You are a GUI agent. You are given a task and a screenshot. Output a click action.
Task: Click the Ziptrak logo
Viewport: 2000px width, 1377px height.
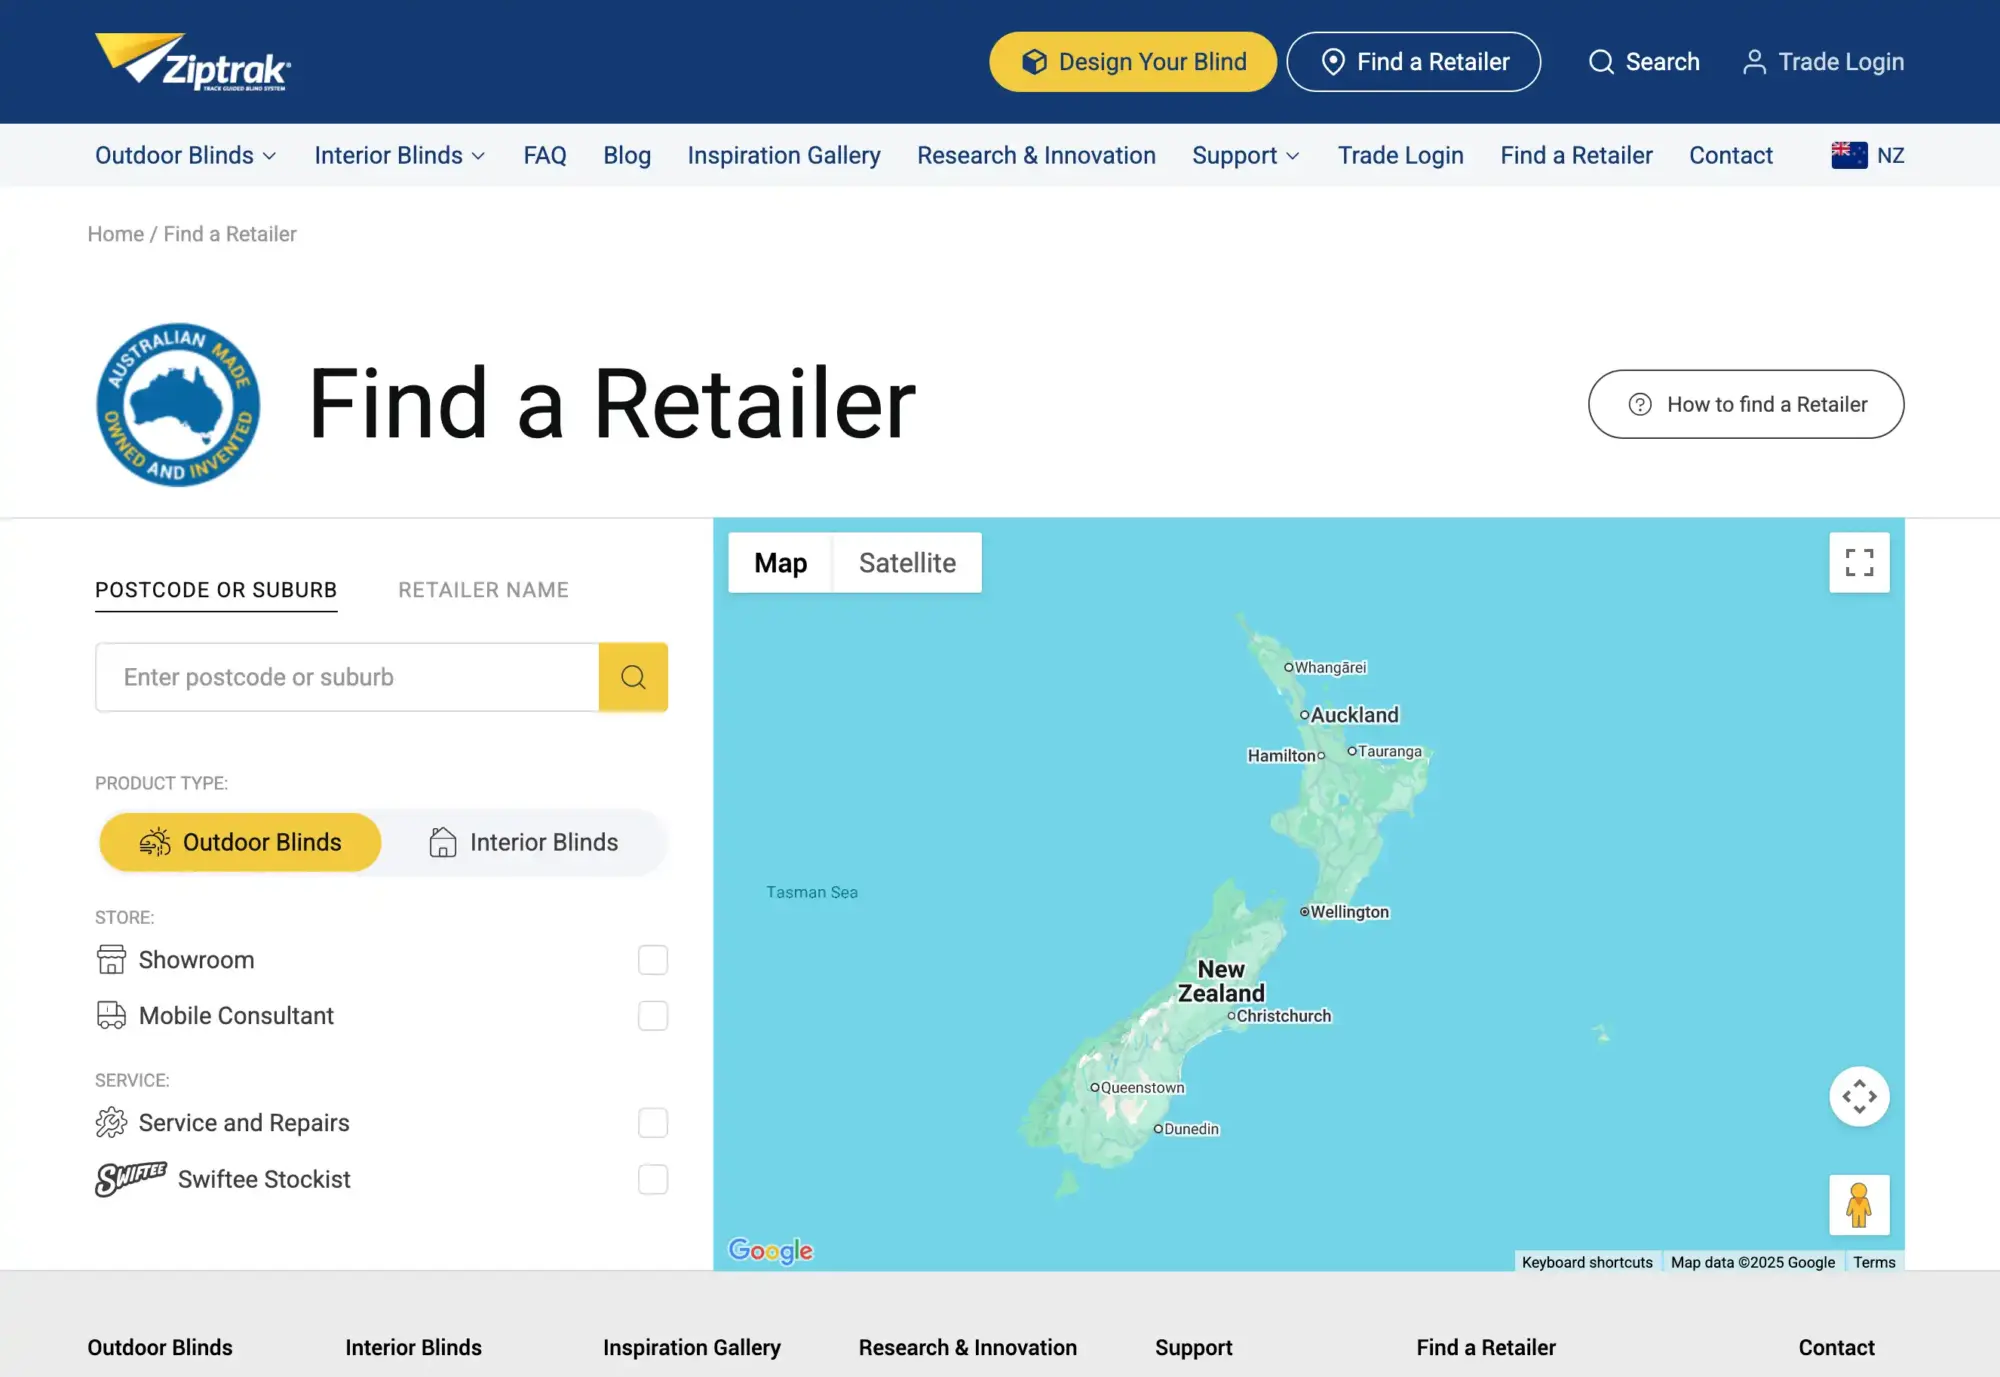193,62
